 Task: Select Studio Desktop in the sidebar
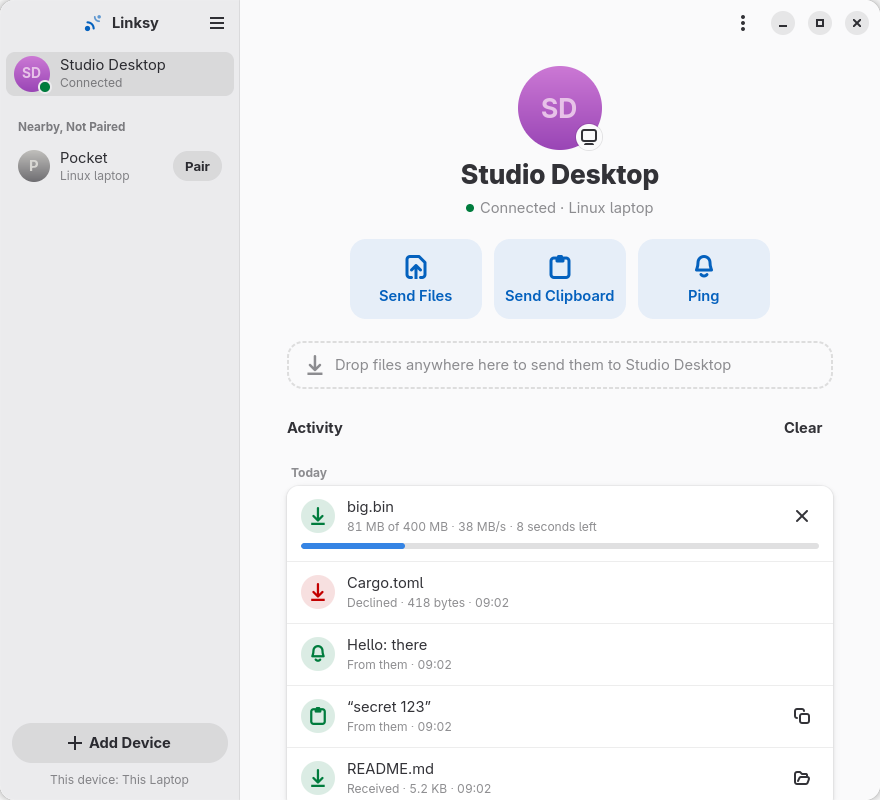[x=120, y=74]
